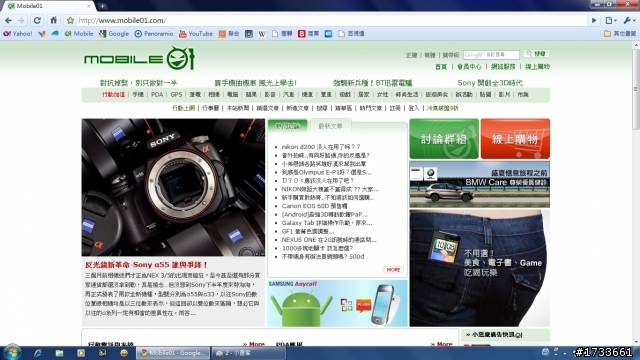
Task: Open the 線上購物 top link
Action: (537, 67)
